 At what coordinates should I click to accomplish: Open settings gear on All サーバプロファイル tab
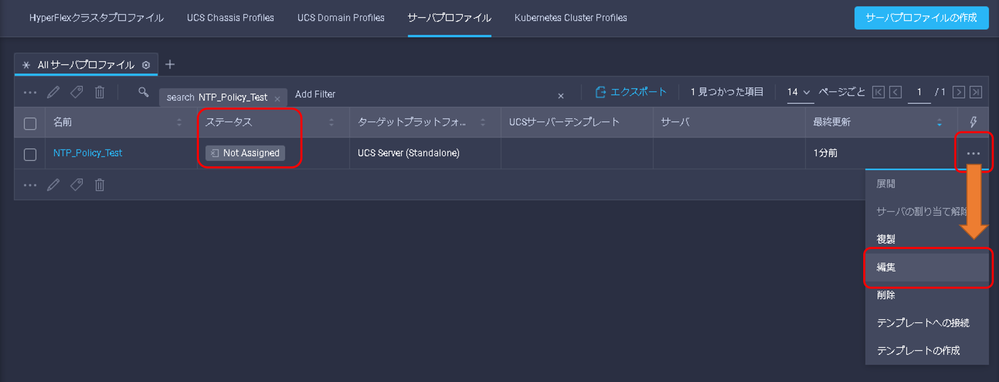pyautogui.click(x=146, y=65)
